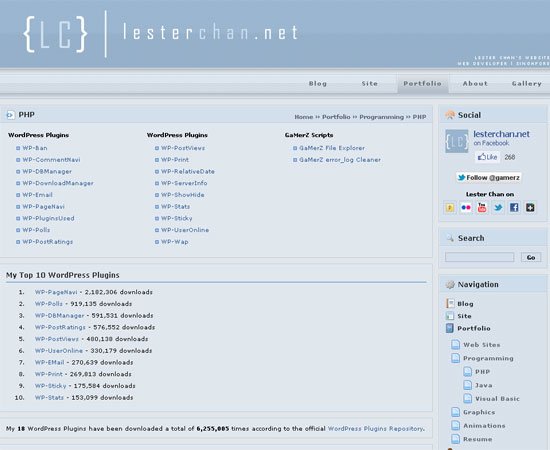Click the page icon beside Animations
The height and width of the screenshot is (450, 550).
click(455, 425)
